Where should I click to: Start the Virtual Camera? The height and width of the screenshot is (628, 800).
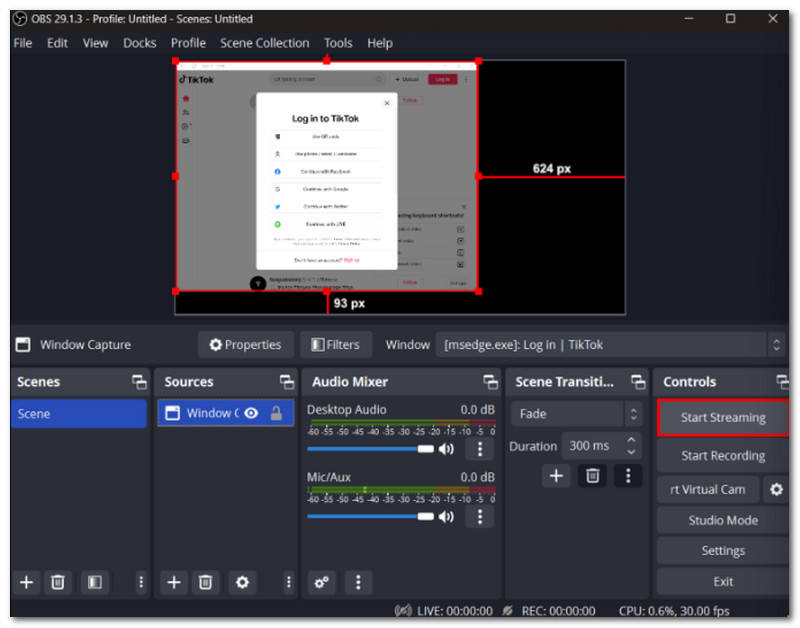[x=708, y=490]
